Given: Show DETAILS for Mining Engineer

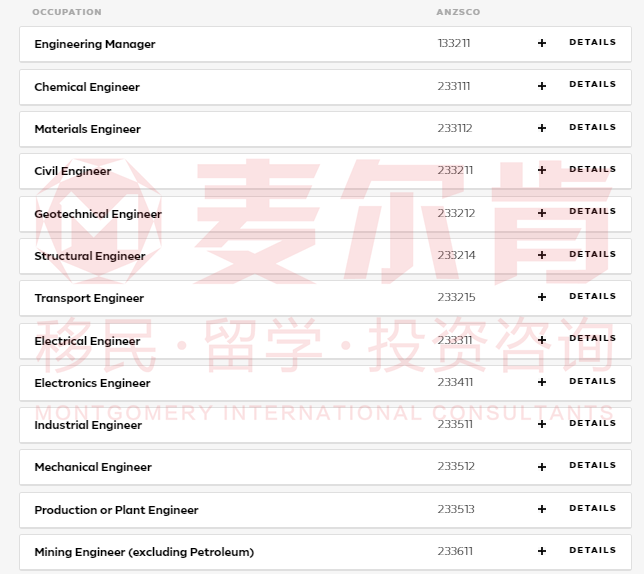Looking at the screenshot, I should pyautogui.click(x=592, y=550).
